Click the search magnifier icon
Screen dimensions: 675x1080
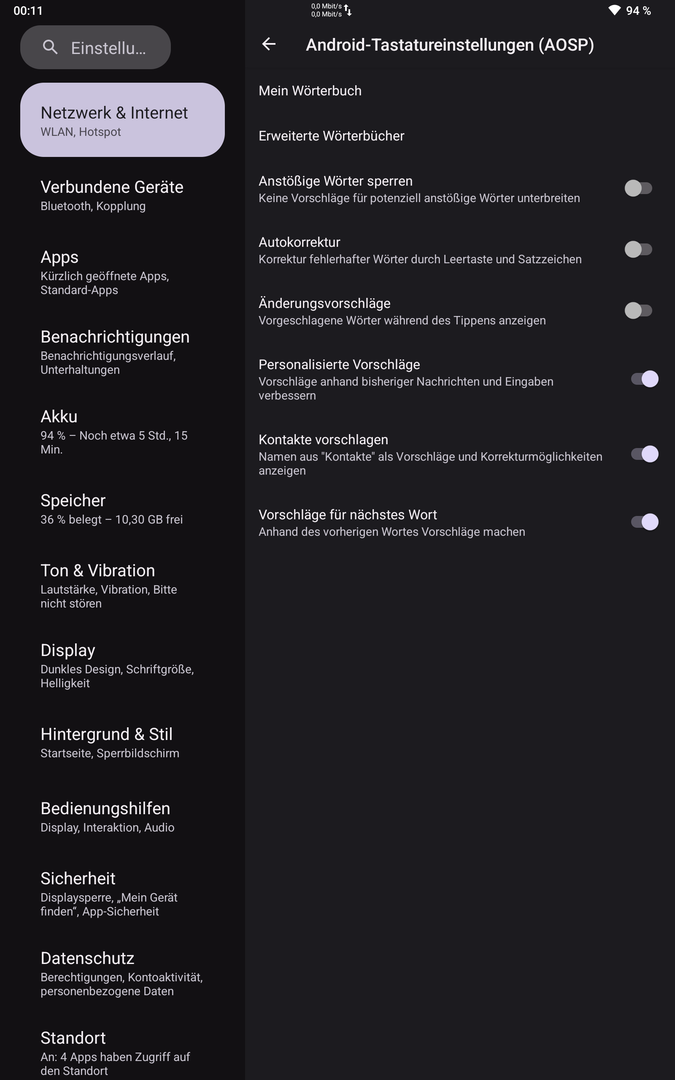point(50,48)
